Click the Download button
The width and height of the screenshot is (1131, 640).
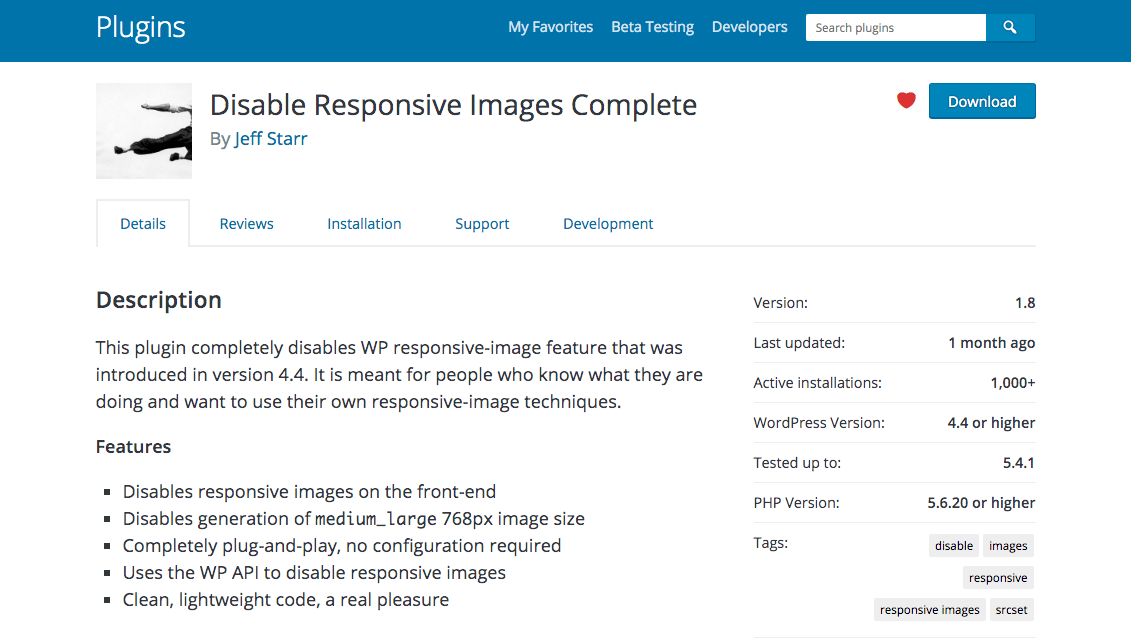coord(981,101)
